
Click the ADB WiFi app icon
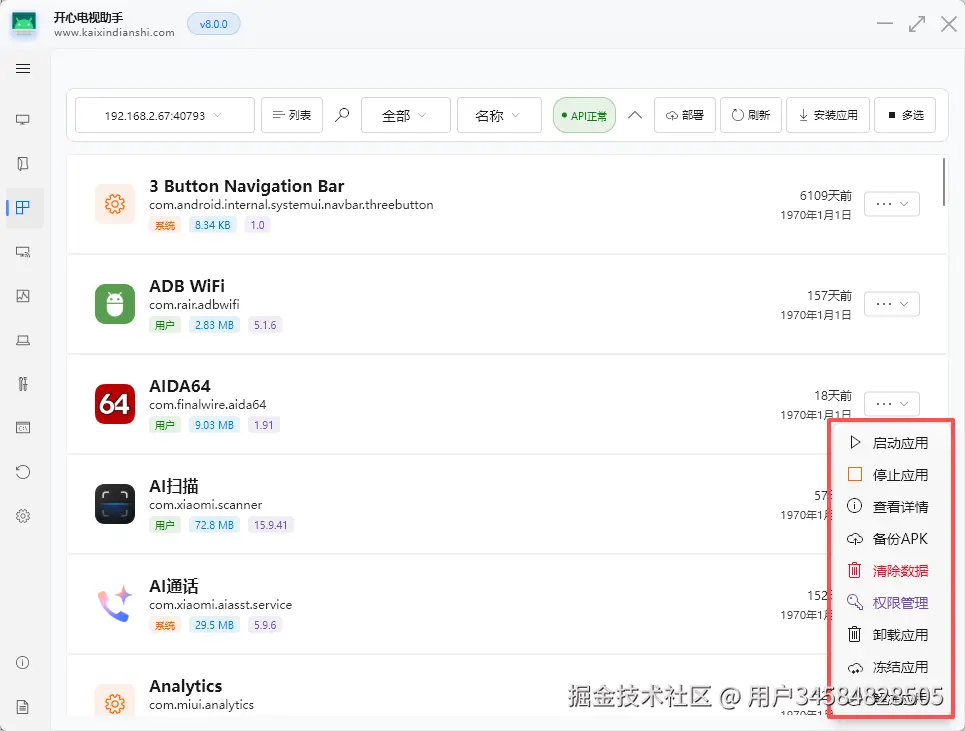click(x=115, y=304)
